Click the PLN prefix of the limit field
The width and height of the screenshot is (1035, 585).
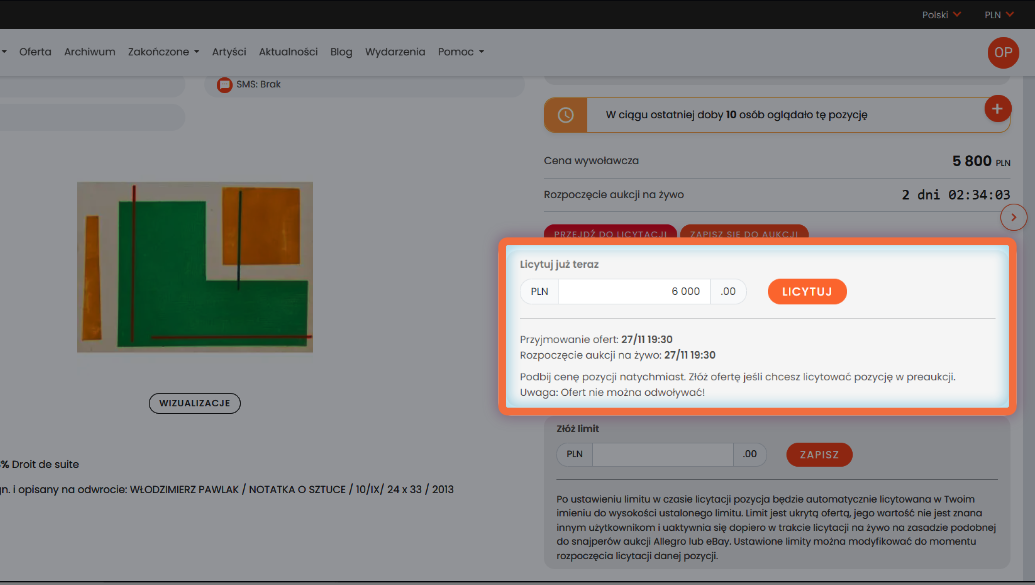tap(574, 454)
